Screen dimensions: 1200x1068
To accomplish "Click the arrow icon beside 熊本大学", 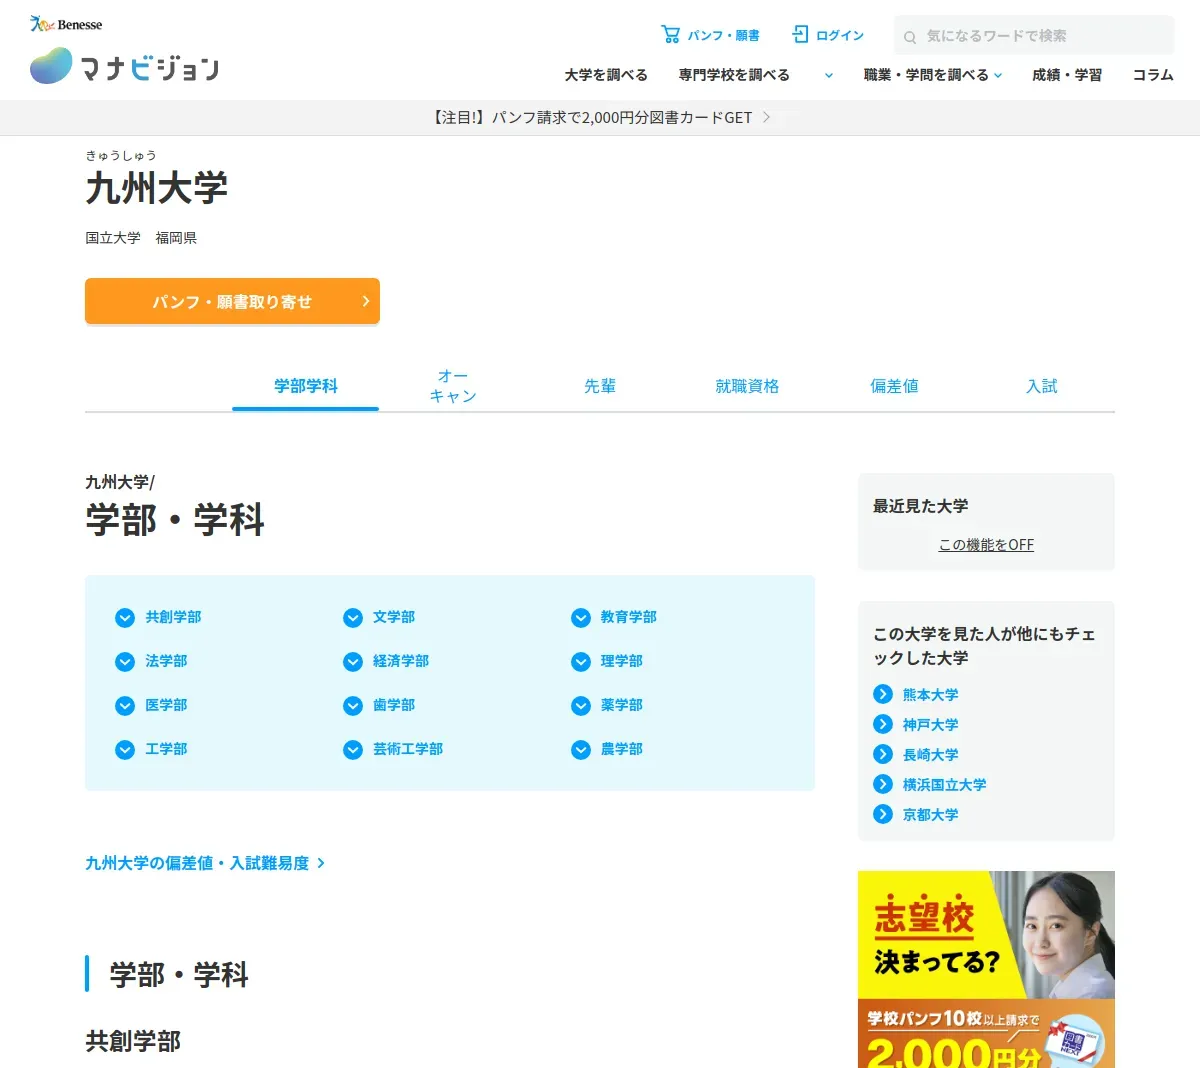I will [x=883, y=694].
